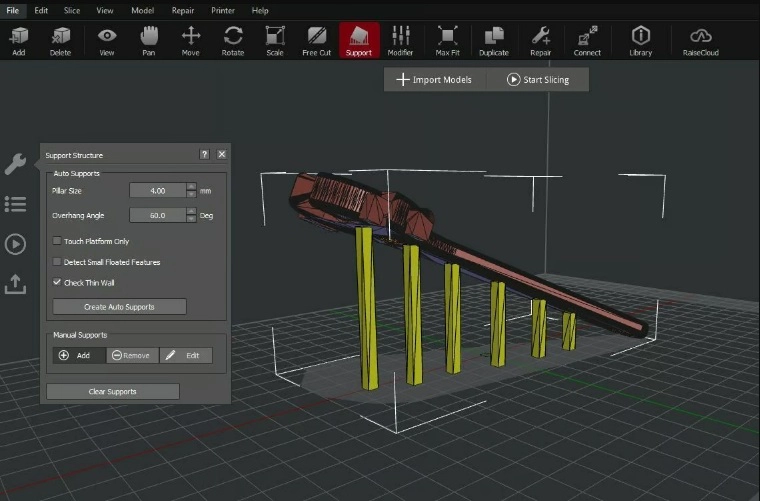This screenshot has height=501, width=760.
Task: Open Support Structure help question mark
Action: 204,154
